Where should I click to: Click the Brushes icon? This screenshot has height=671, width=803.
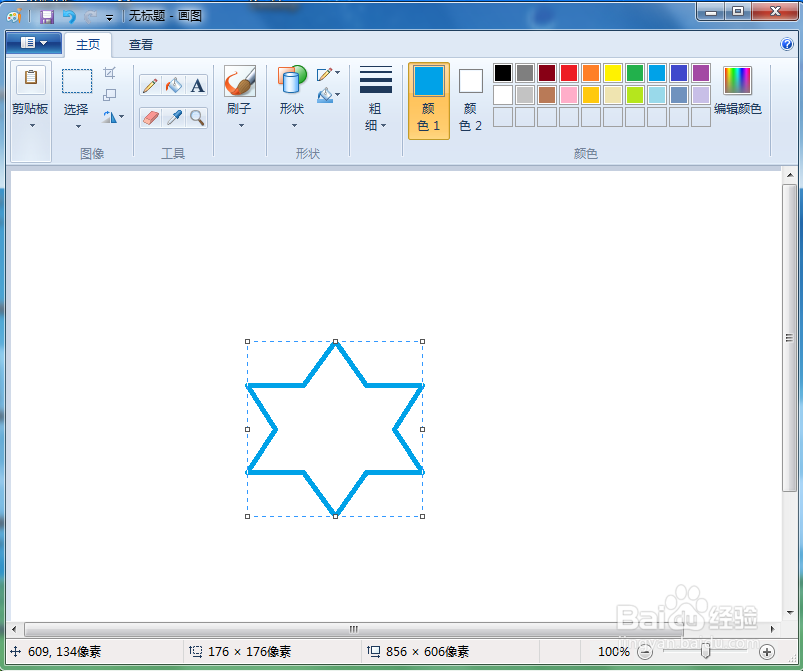tap(240, 81)
